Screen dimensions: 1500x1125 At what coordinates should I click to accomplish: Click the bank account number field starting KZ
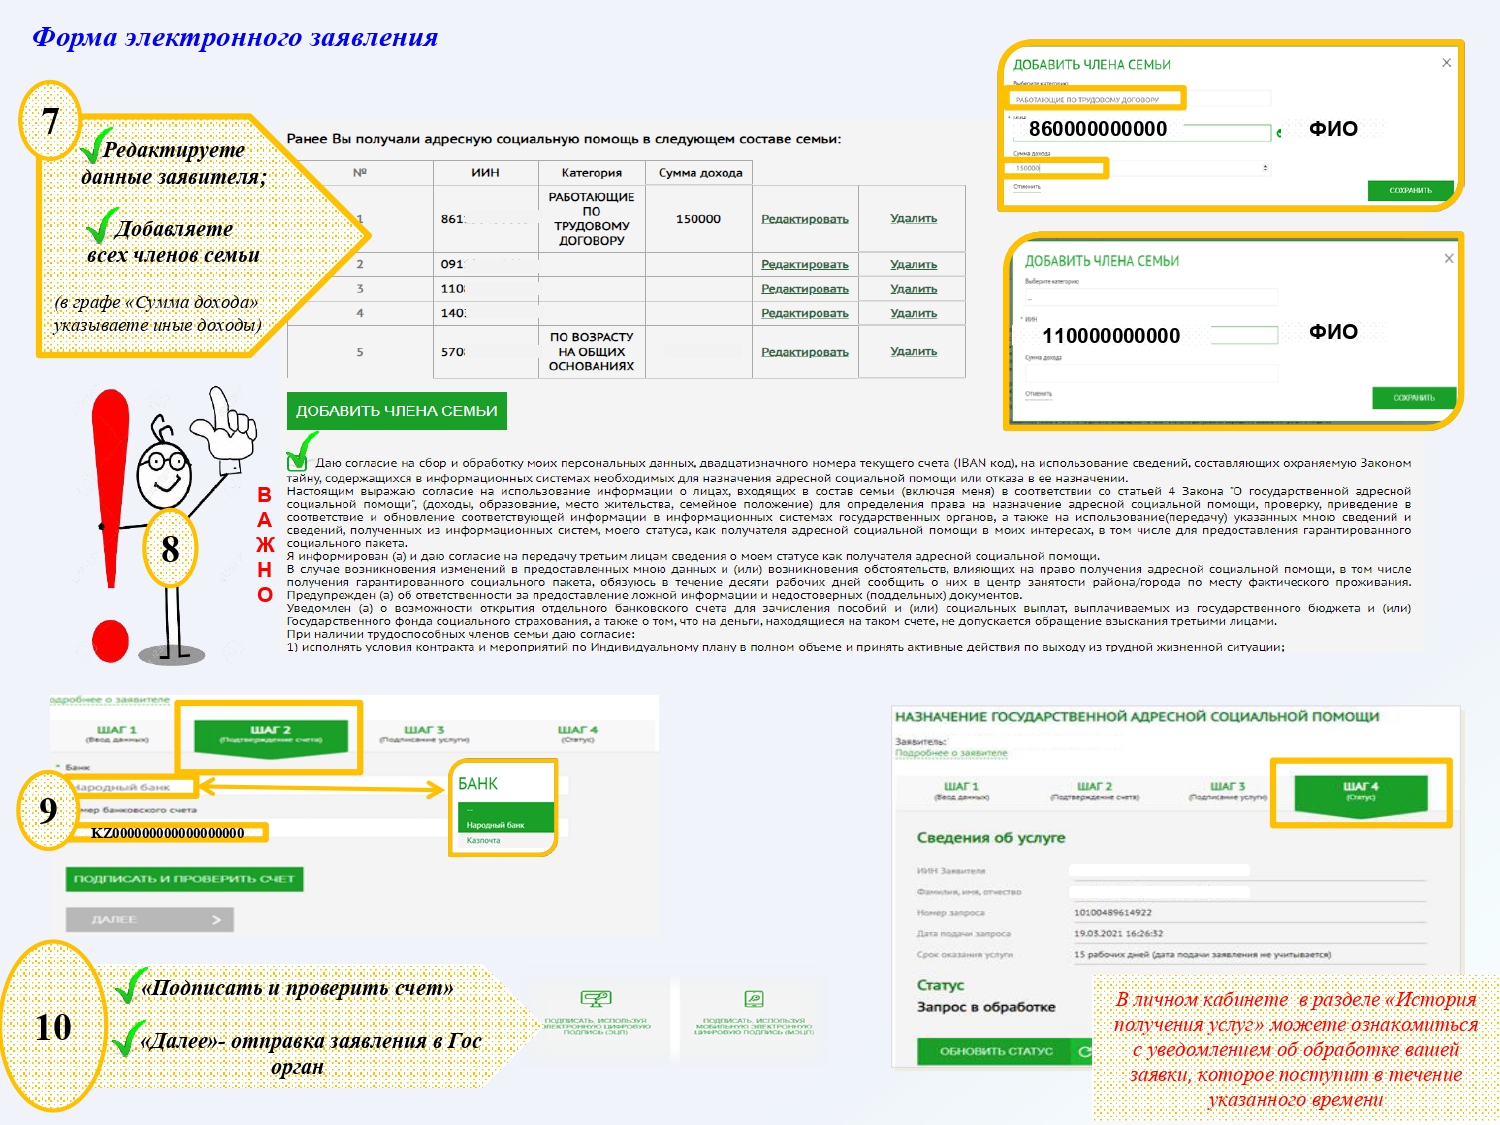click(x=168, y=833)
